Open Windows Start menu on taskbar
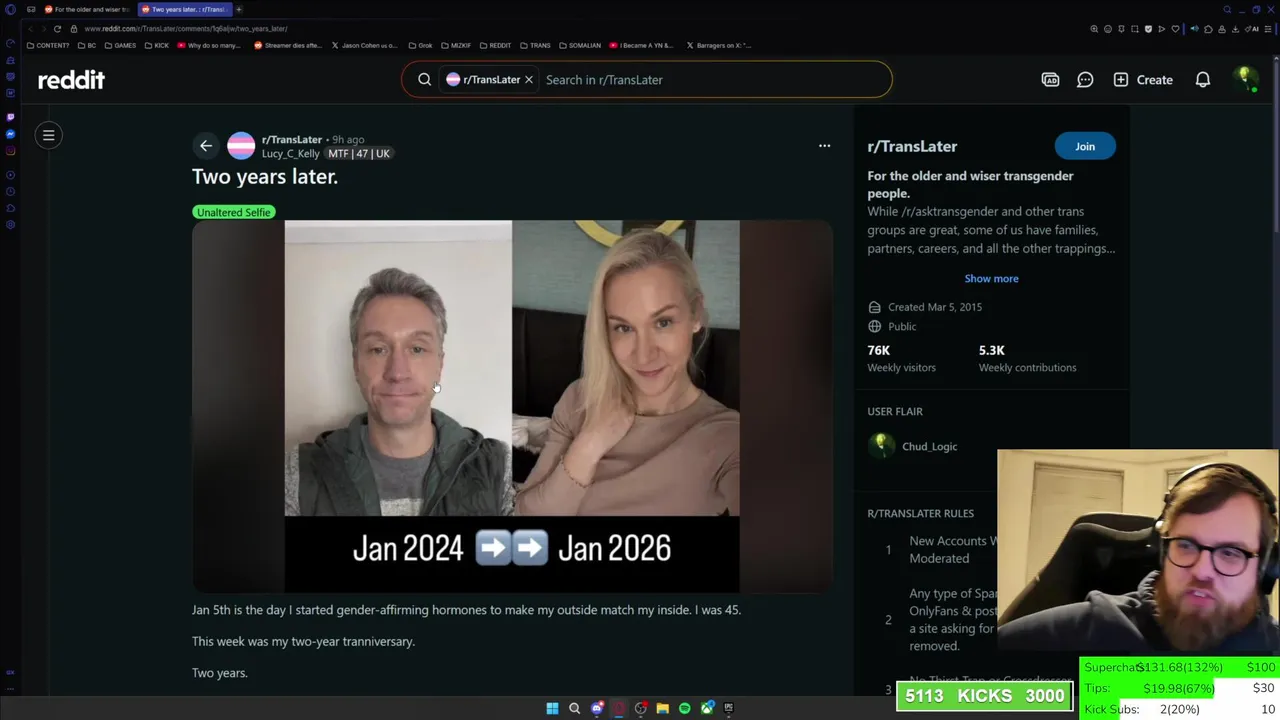The width and height of the screenshot is (1280, 720). tap(552, 708)
